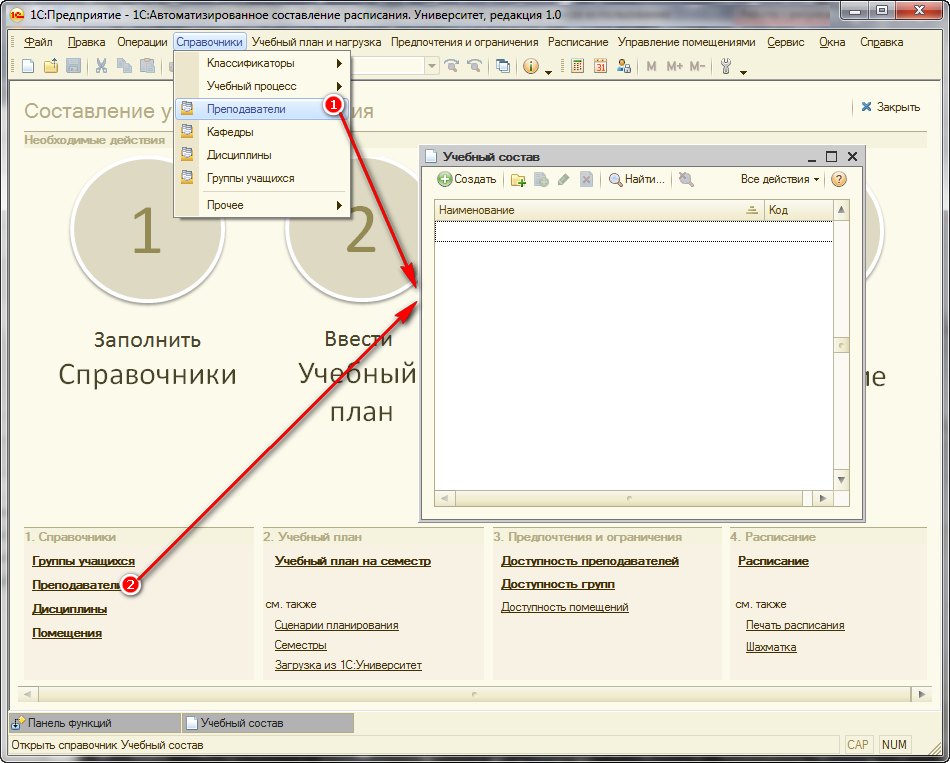This screenshot has height=763, width=950.
Task: Open Учебный план на семестр link
Action: pos(353,561)
